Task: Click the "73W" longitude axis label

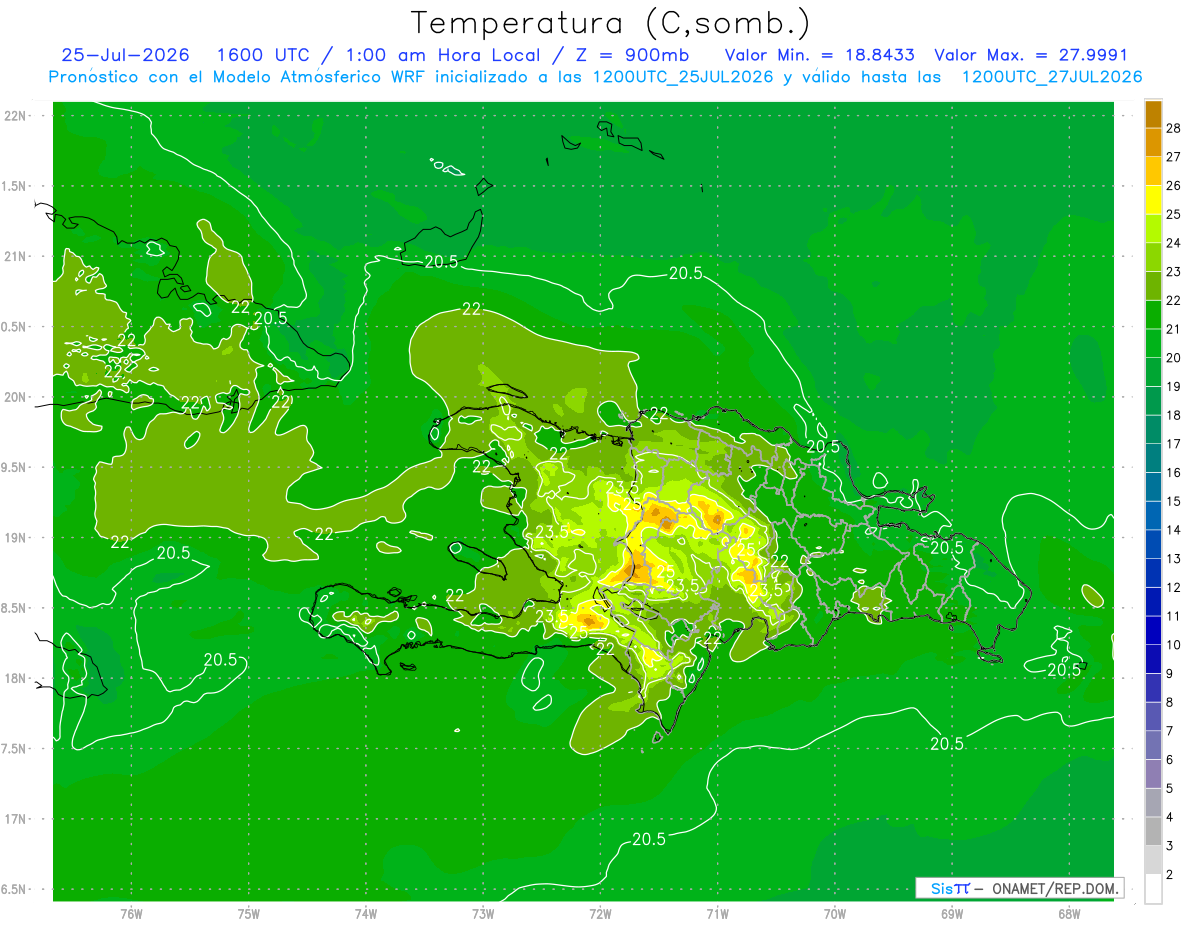Action: (x=483, y=914)
